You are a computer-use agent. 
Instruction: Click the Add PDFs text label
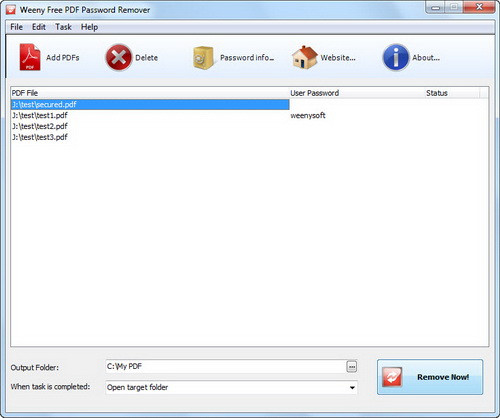click(x=63, y=58)
